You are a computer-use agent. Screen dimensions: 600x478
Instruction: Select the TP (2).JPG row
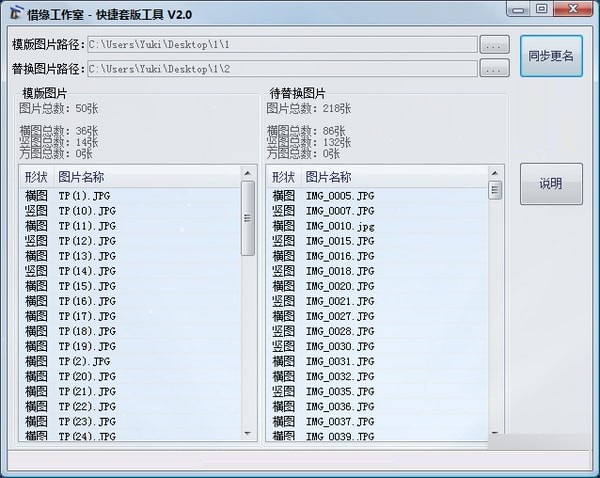130,361
